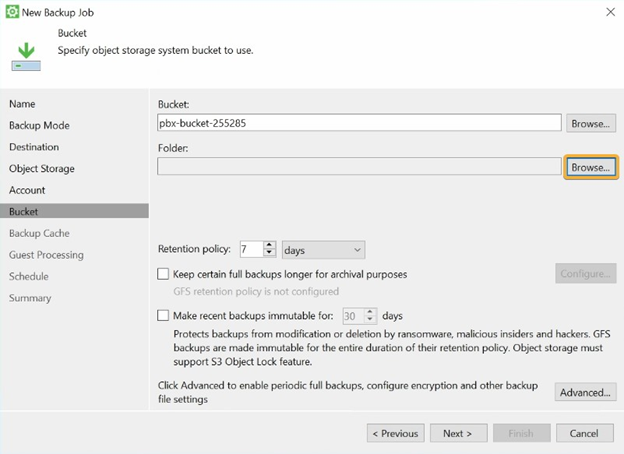
Task: Click into the Bucket name field
Action: tap(359, 123)
